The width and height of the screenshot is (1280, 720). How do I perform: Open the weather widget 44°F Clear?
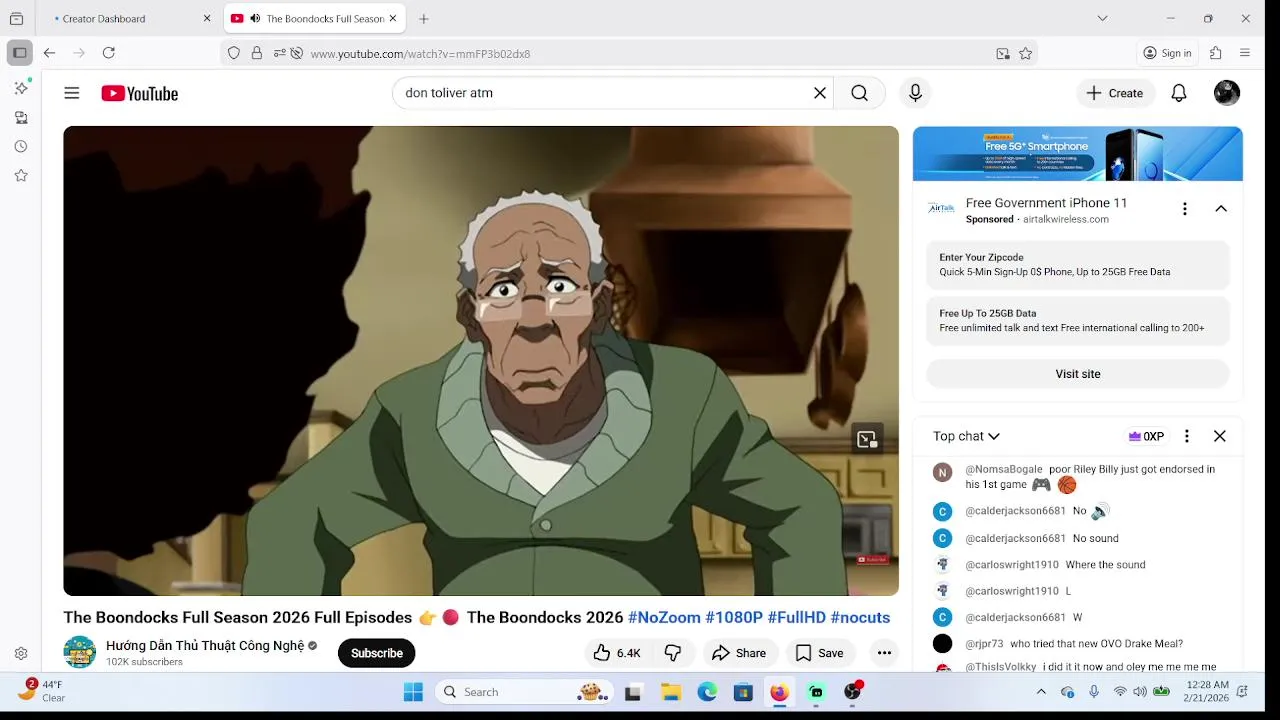click(42, 691)
